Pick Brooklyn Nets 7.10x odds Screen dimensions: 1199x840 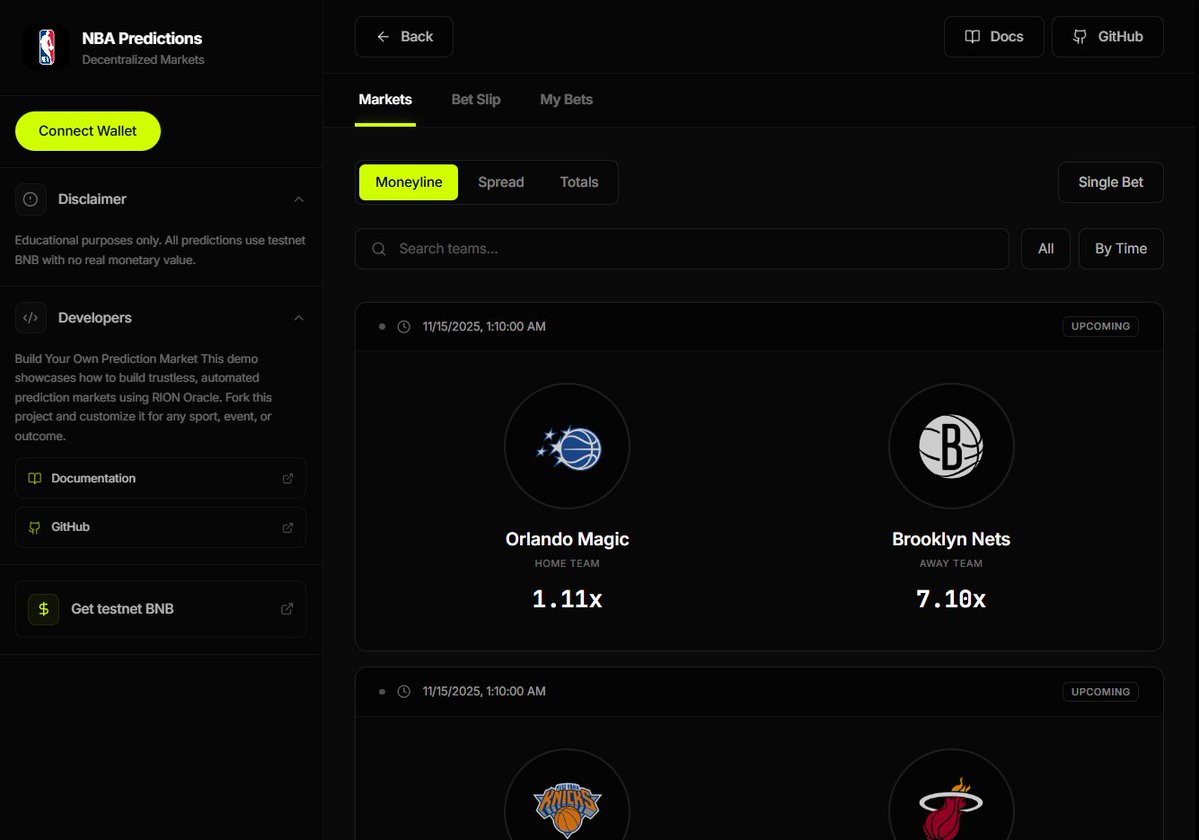tap(951, 599)
